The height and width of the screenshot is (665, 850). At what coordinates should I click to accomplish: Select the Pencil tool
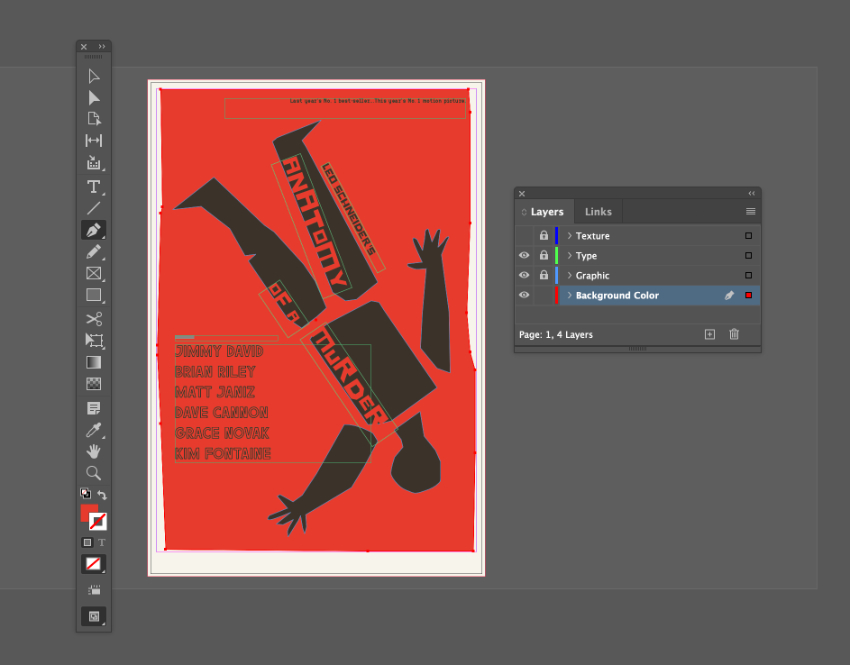tap(93, 252)
